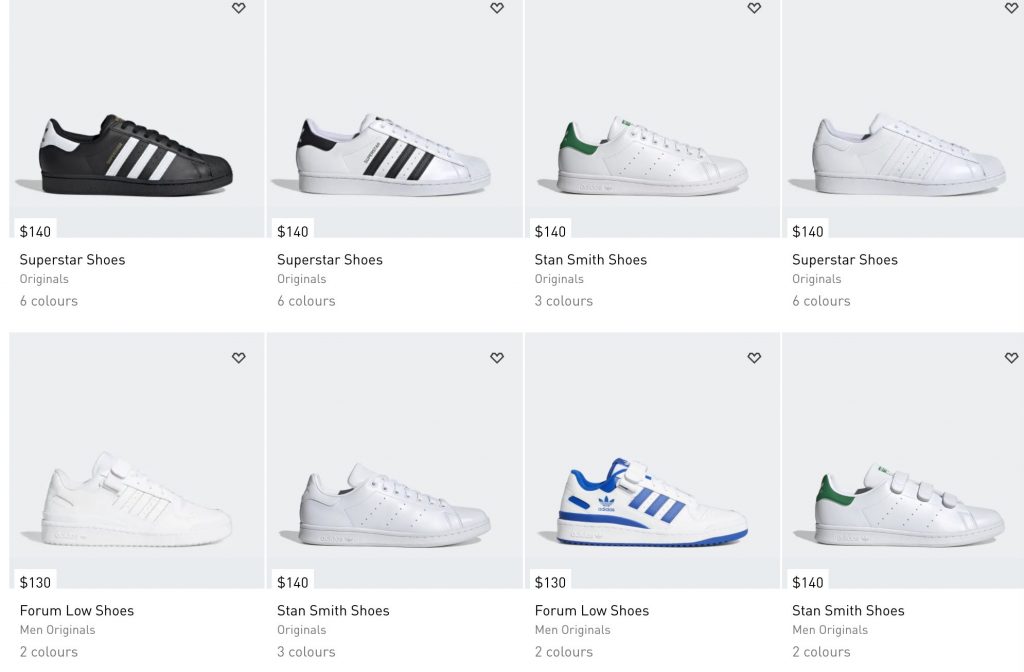The image size is (1024, 672).
Task: Open the black Superstar shoe image
Action: 137,155
